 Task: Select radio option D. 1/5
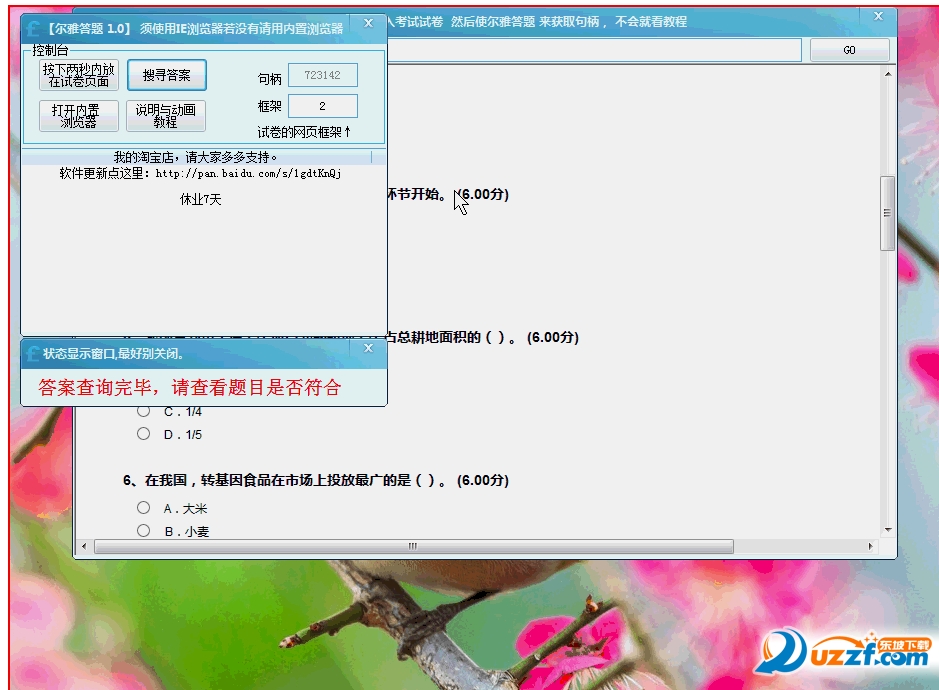click(143, 434)
